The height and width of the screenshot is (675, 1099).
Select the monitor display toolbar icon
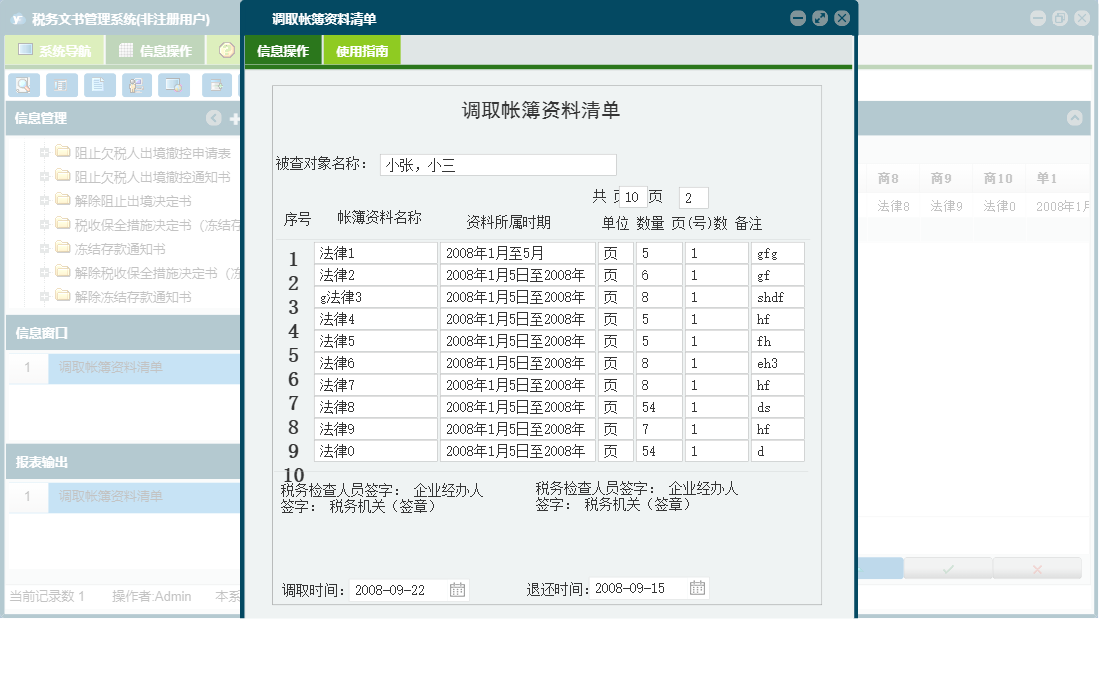pos(174,84)
